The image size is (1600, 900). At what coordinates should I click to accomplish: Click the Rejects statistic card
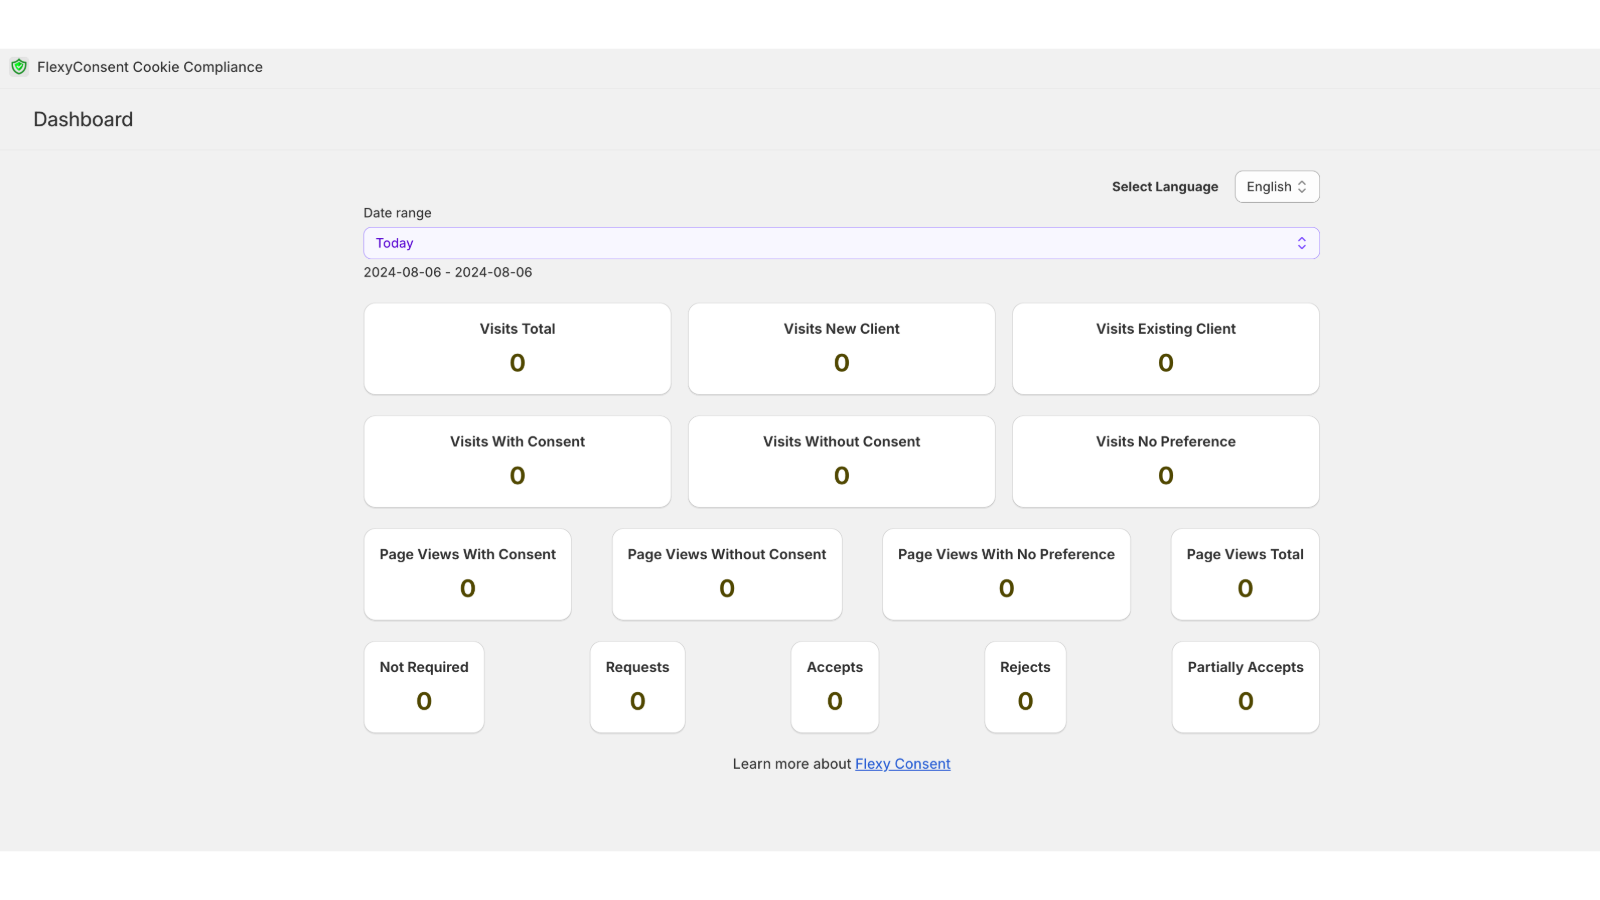tap(1025, 687)
